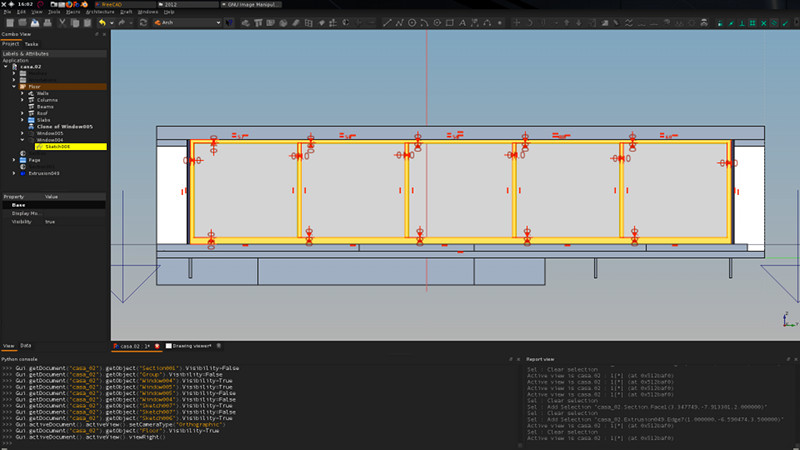The image size is (800, 450).
Task: Expand the Roof tree node
Action: [22, 113]
